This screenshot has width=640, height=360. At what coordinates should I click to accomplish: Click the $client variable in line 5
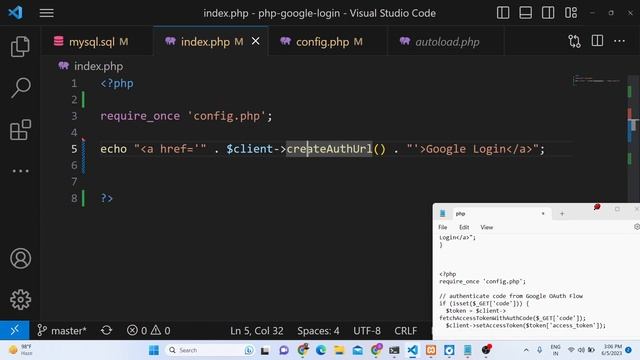[x=249, y=149]
